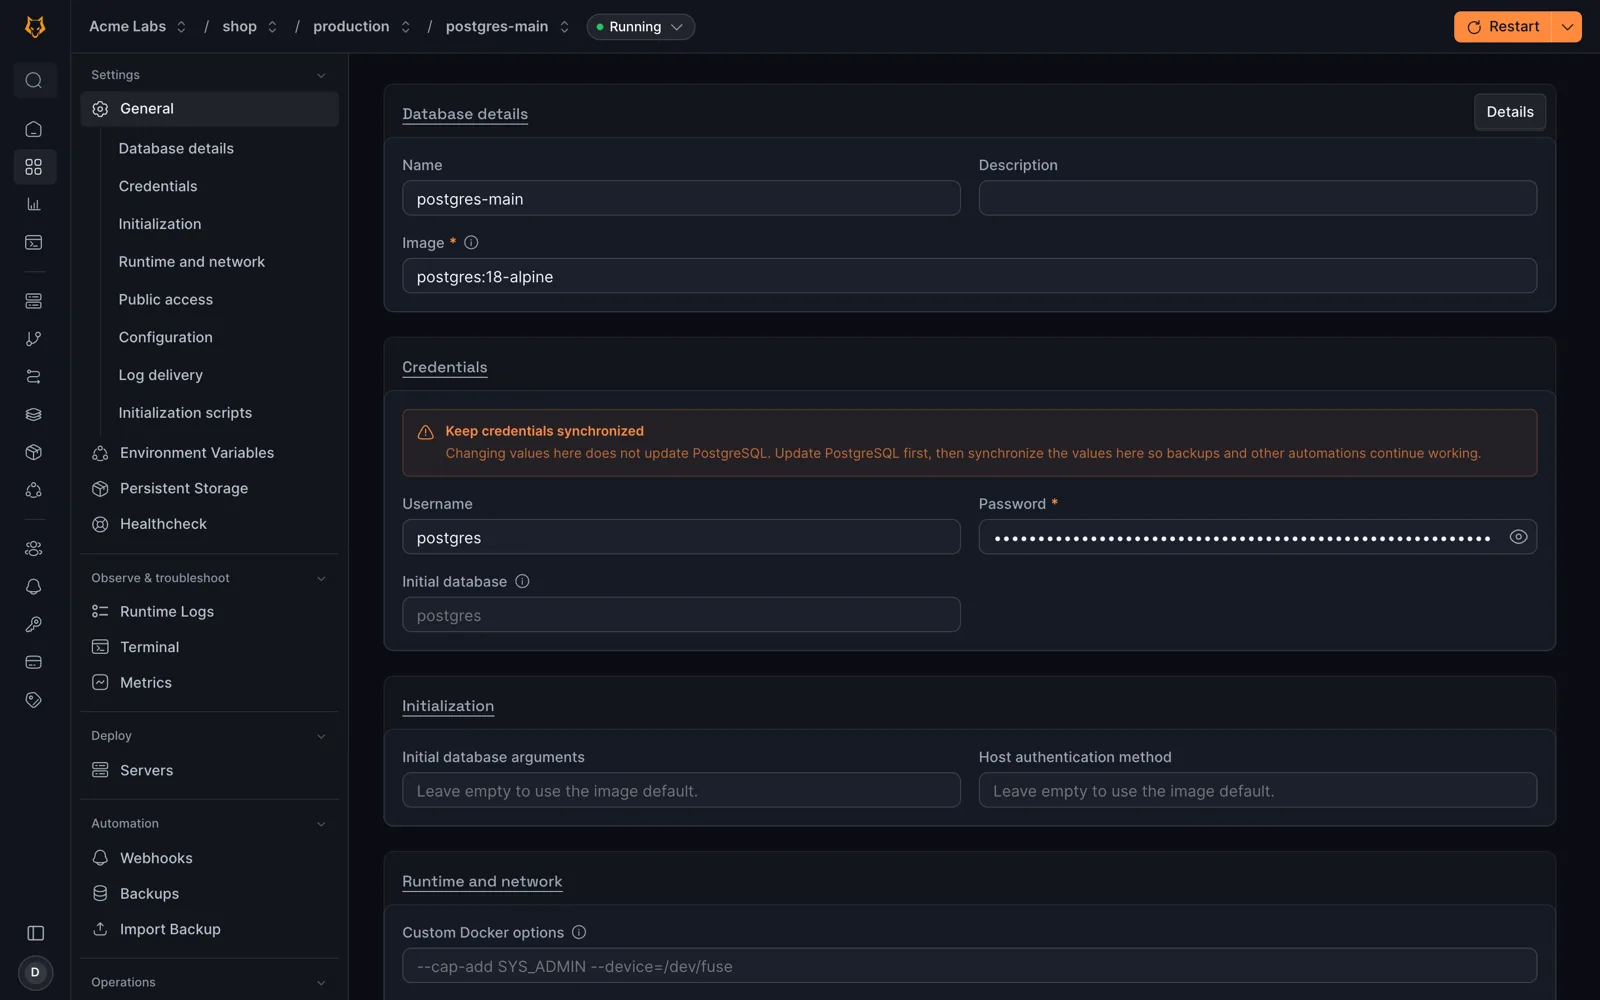The width and height of the screenshot is (1600, 1000).
Task: Open the bar chart icon in the rail
Action: (x=34, y=205)
